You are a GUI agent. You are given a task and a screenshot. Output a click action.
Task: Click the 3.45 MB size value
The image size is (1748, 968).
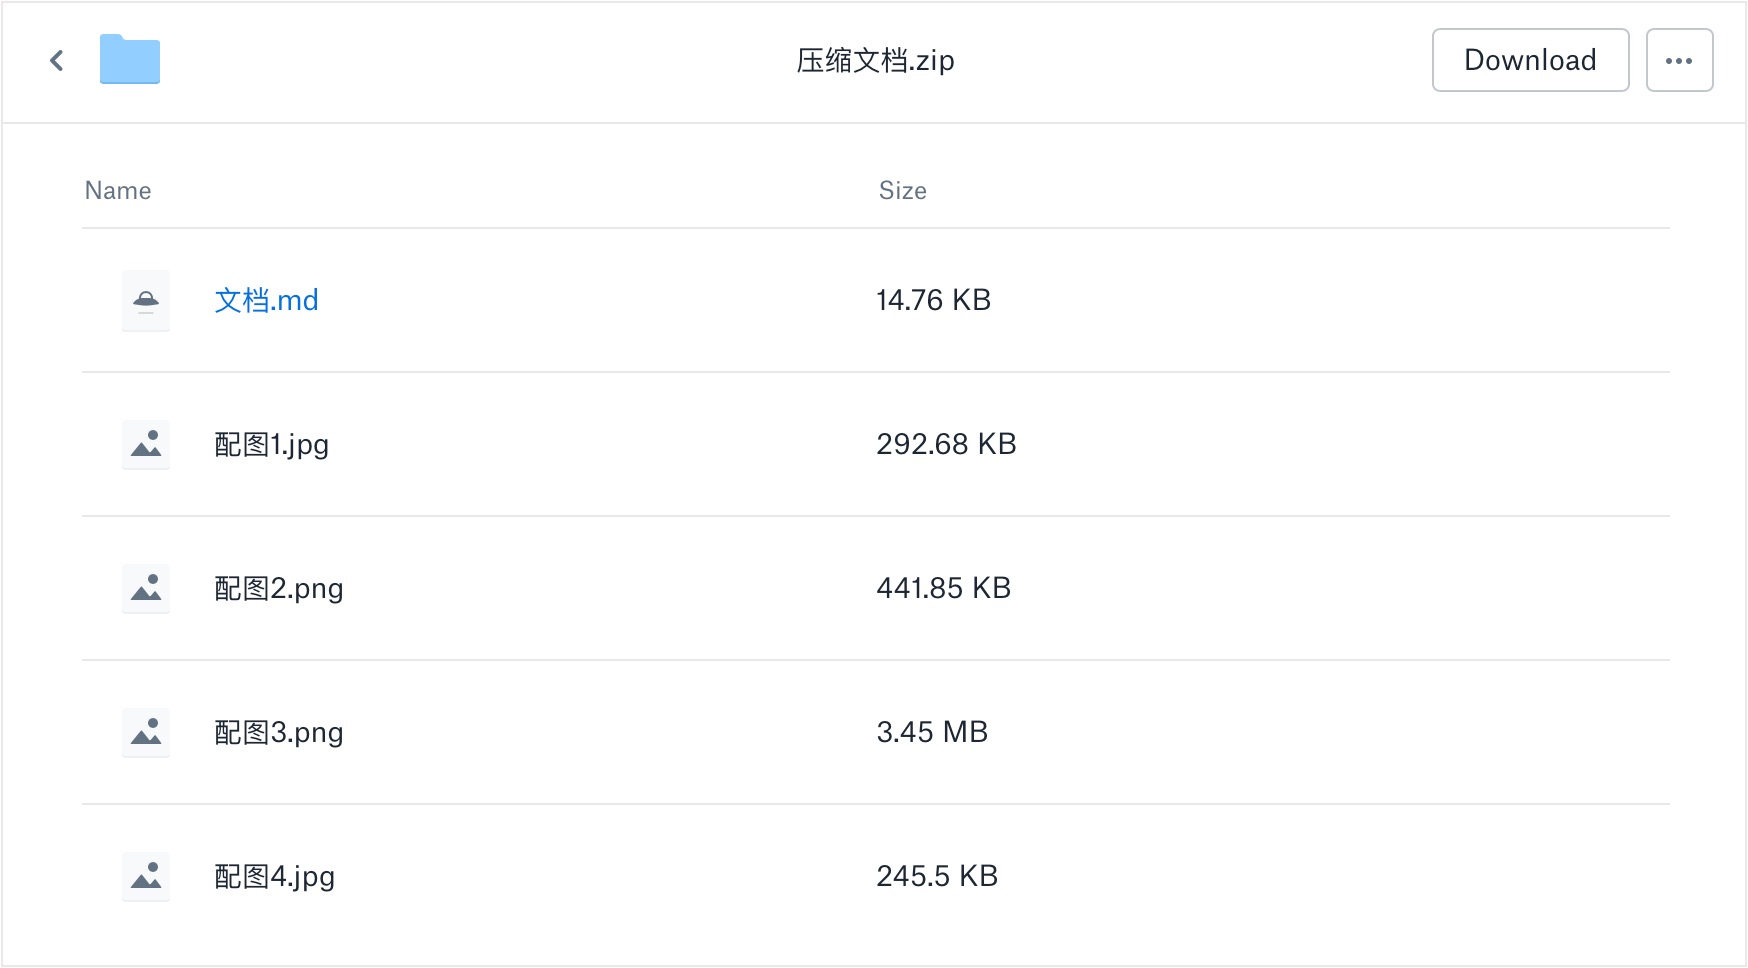point(932,732)
